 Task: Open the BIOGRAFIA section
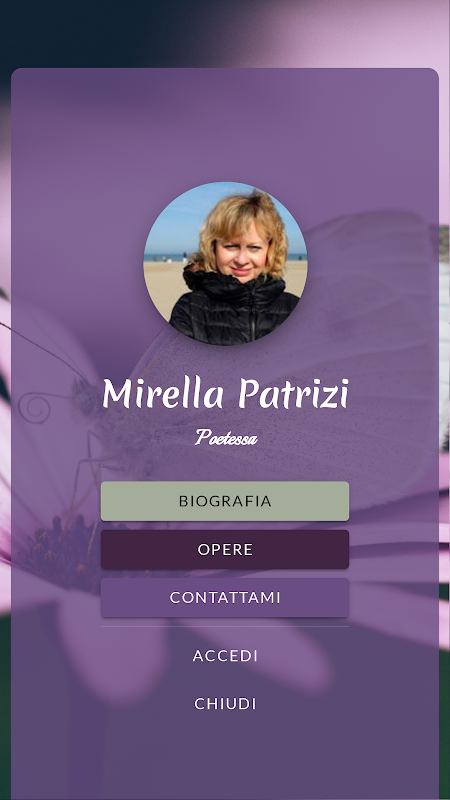[x=225, y=501]
